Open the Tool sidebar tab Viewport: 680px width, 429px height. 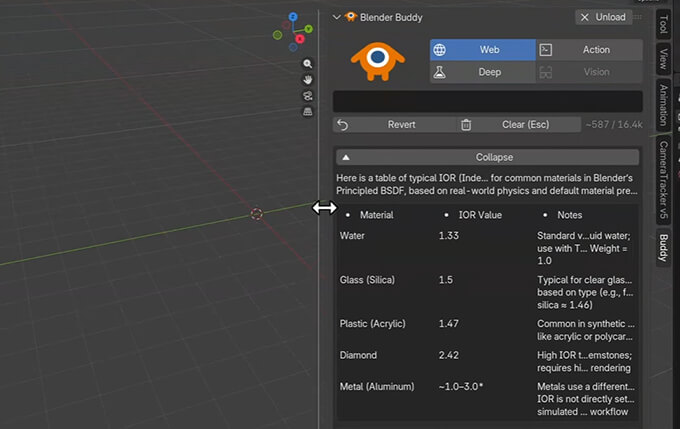(663, 24)
